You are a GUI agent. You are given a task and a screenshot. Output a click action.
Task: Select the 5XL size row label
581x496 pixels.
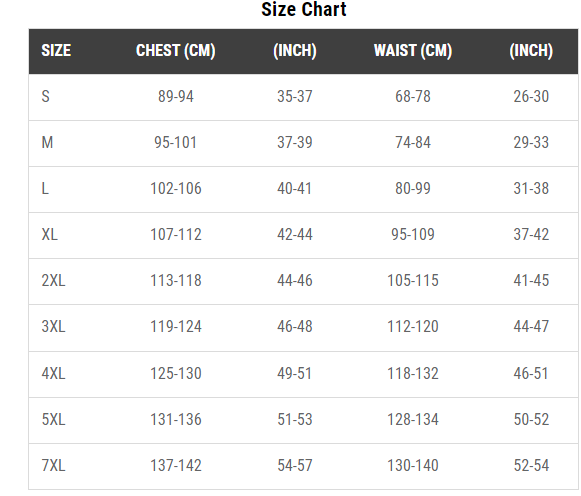click(53, 420)
